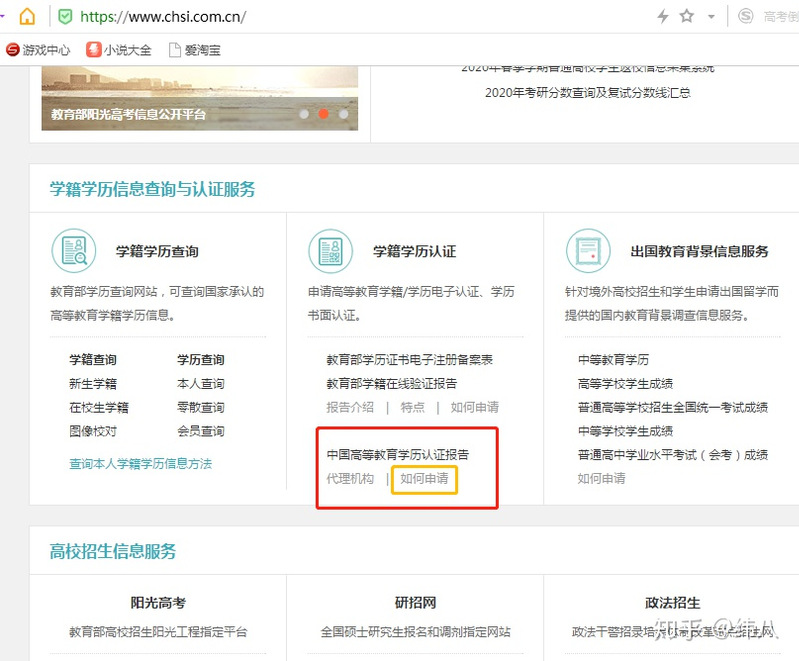
Task: Click 如何申请 in the highlighted box
Action: 424,479
